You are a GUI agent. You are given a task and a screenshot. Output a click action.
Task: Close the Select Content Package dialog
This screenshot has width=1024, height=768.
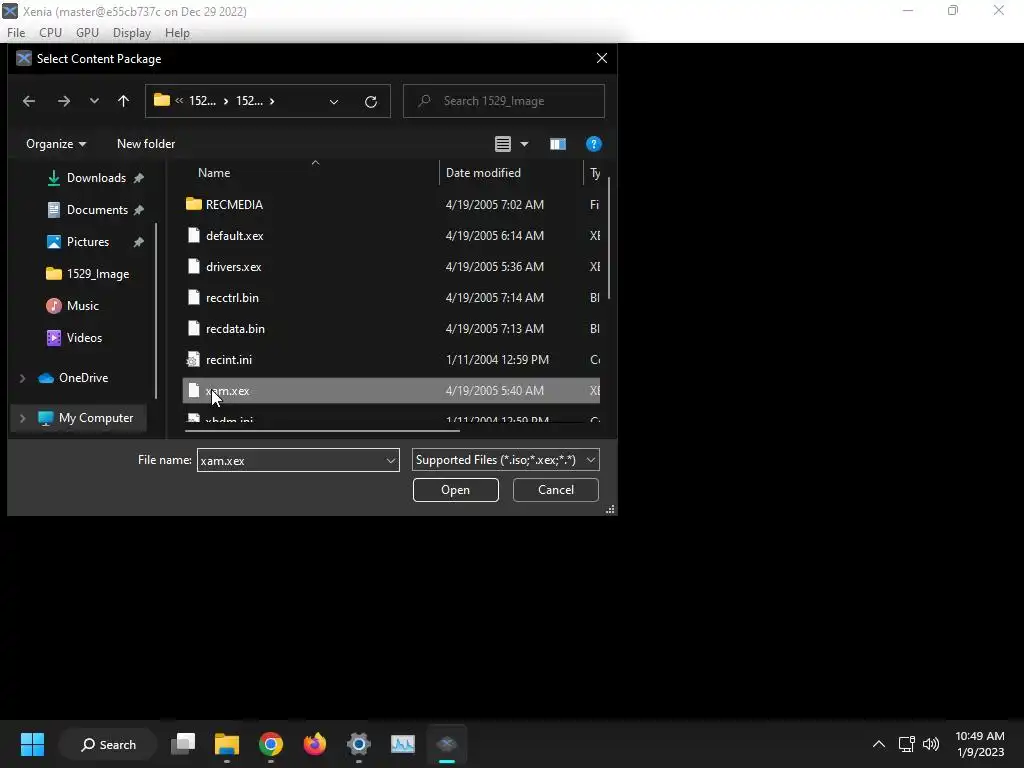tap(601, 58)
